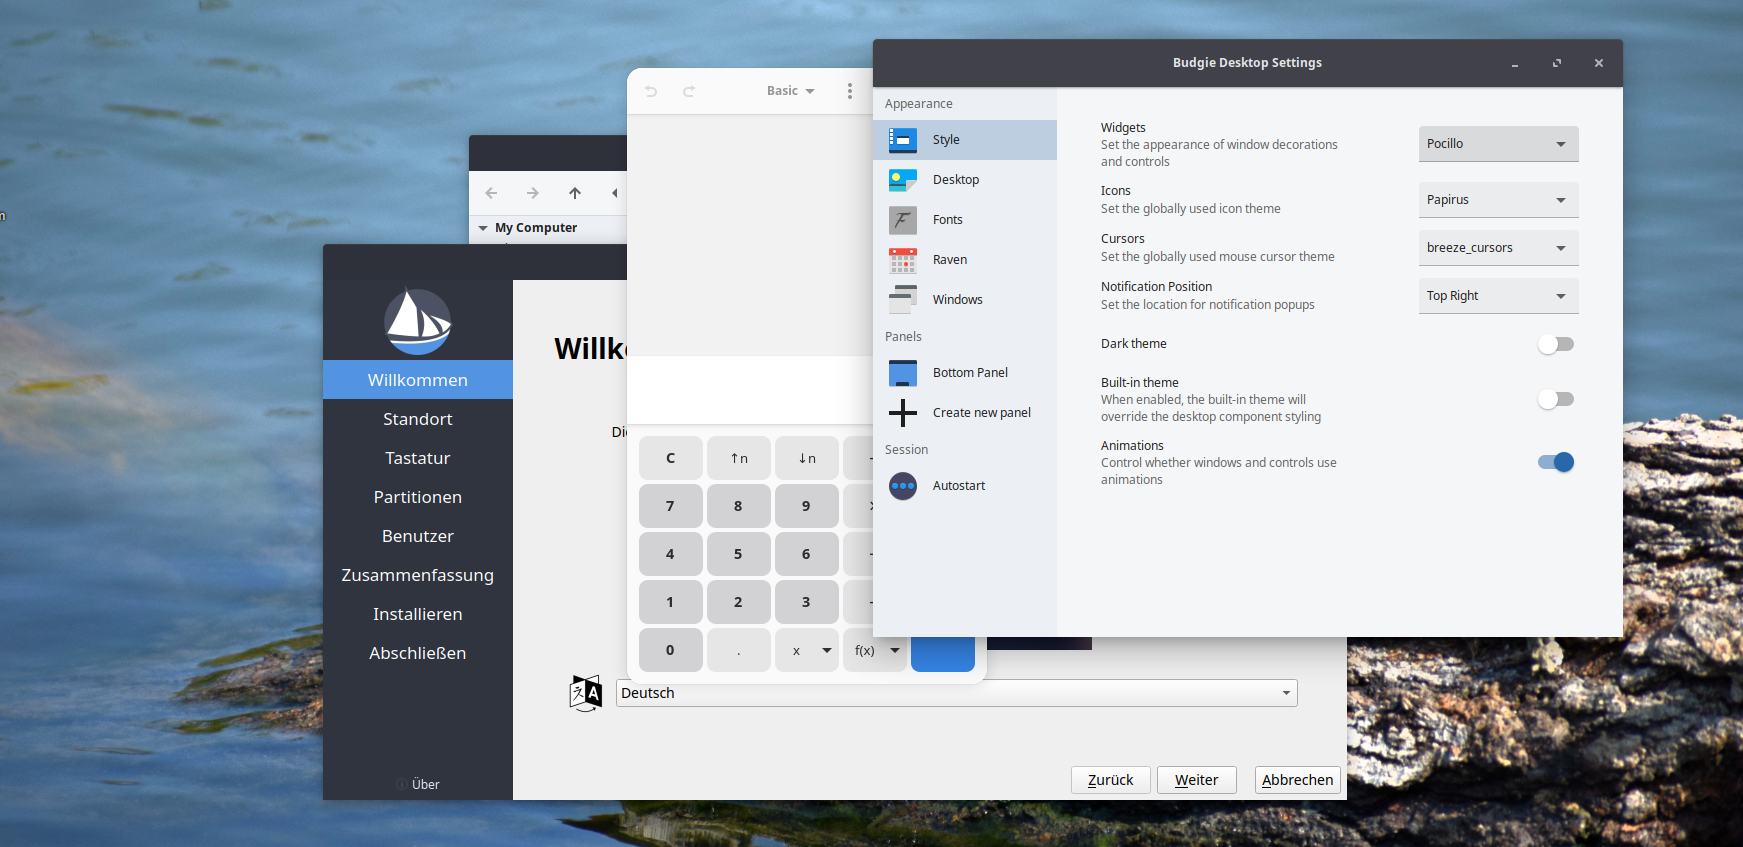
Task: Click the calculator undo arrow
Action: (651, 91)
